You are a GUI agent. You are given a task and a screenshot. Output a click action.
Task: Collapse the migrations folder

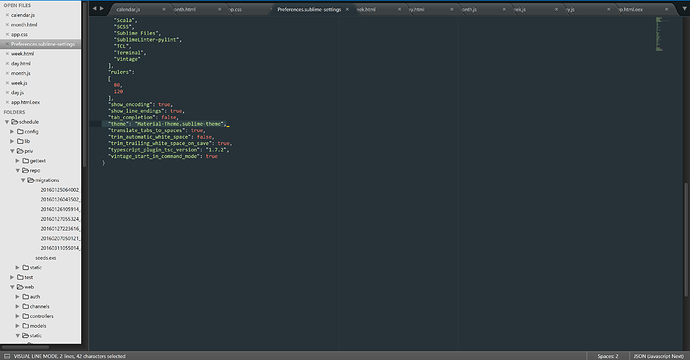(x=23, y=180)
